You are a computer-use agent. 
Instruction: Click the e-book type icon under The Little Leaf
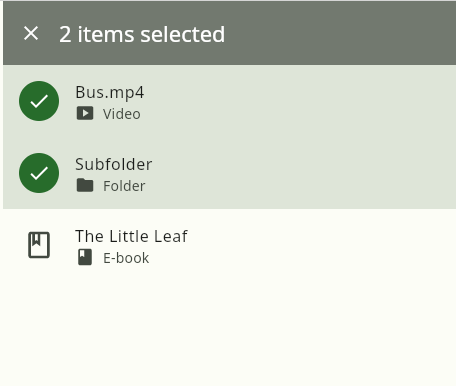(x=85, y=257)
